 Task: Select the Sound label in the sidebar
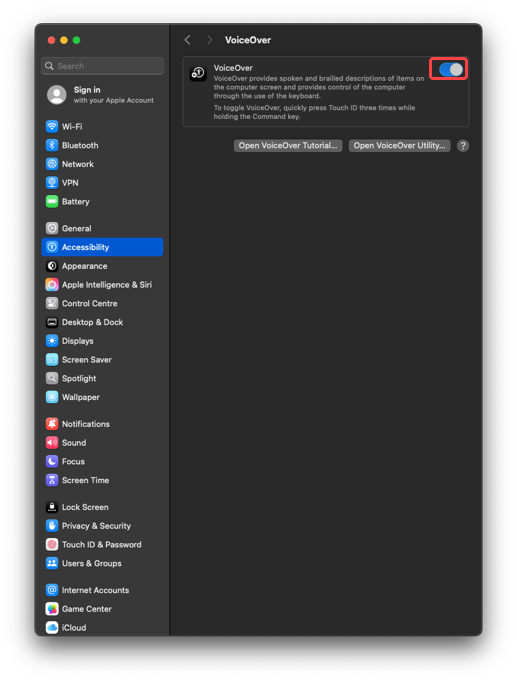click(x=74, y=443)
